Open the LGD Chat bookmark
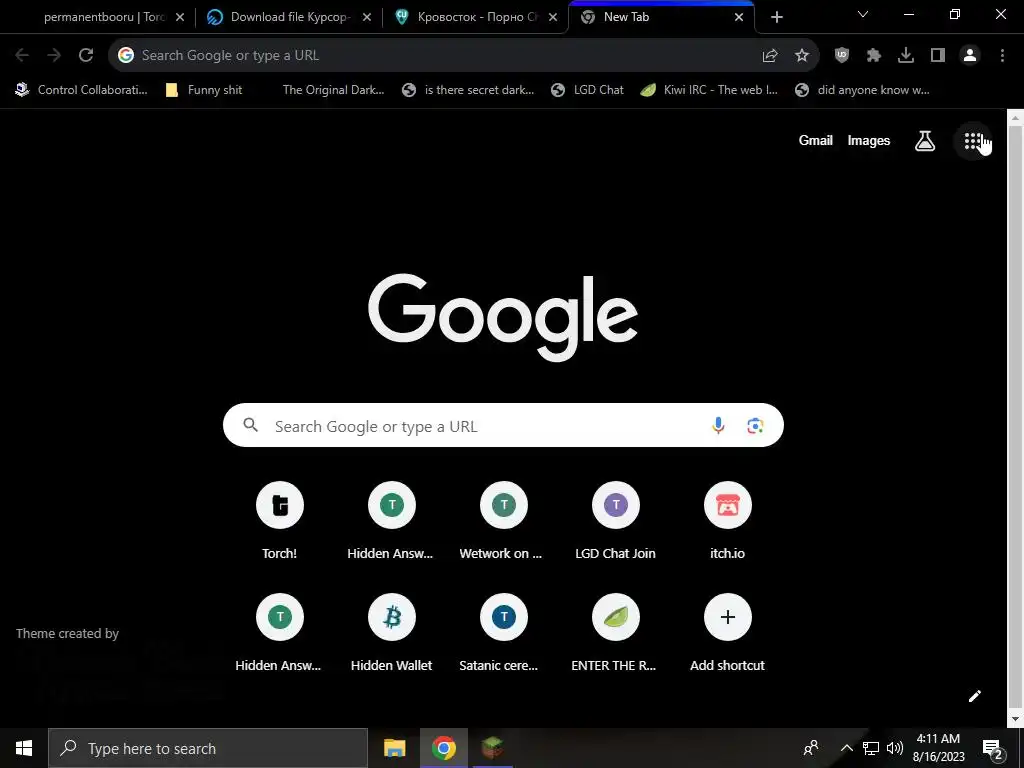Image resolution: width=1024 pixels, height=768 pixels. 588,90
